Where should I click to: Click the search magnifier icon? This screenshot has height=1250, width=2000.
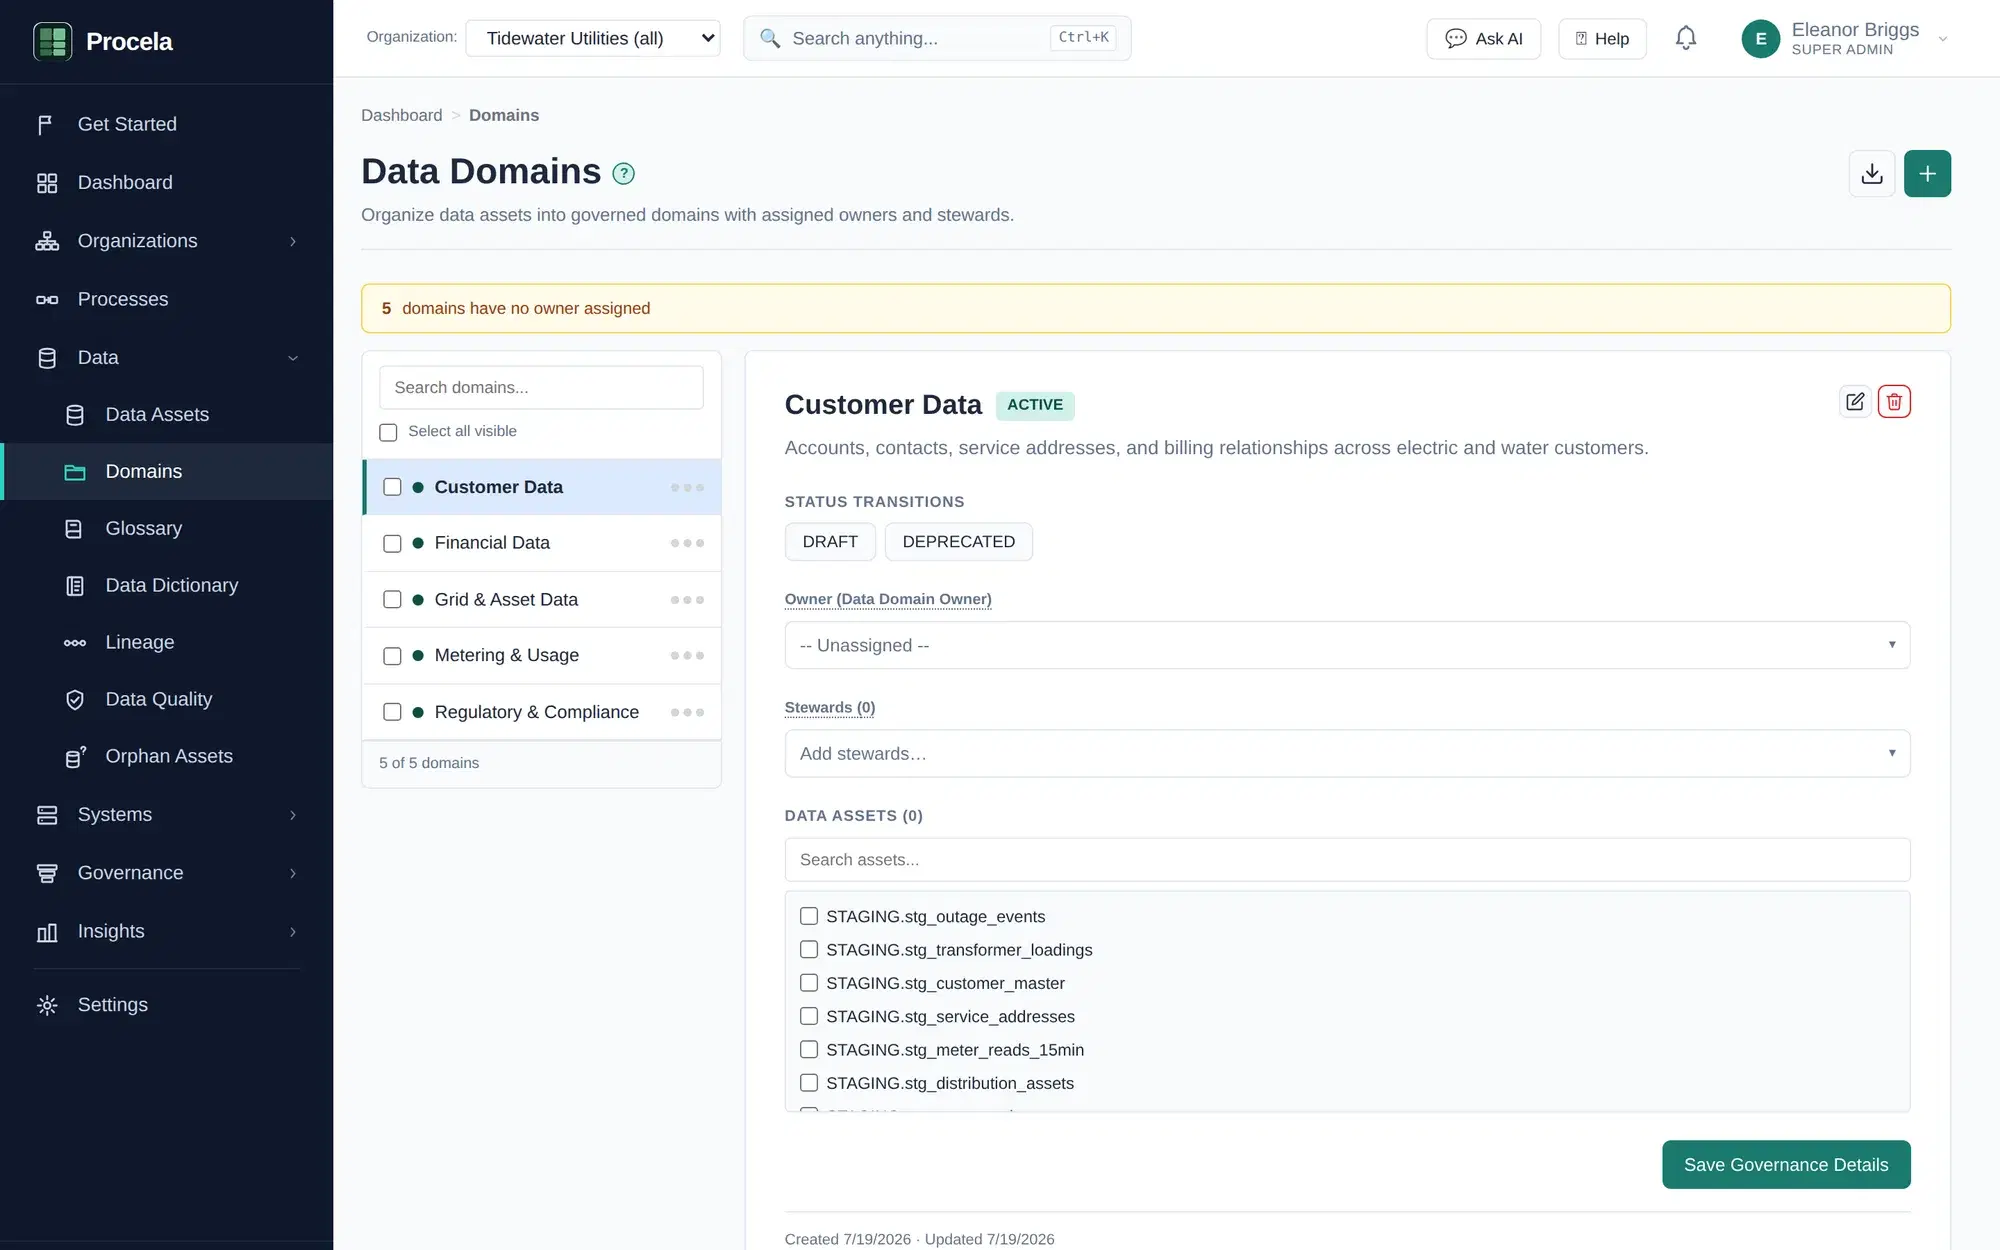pyautogui.click(x=770, y=38)
